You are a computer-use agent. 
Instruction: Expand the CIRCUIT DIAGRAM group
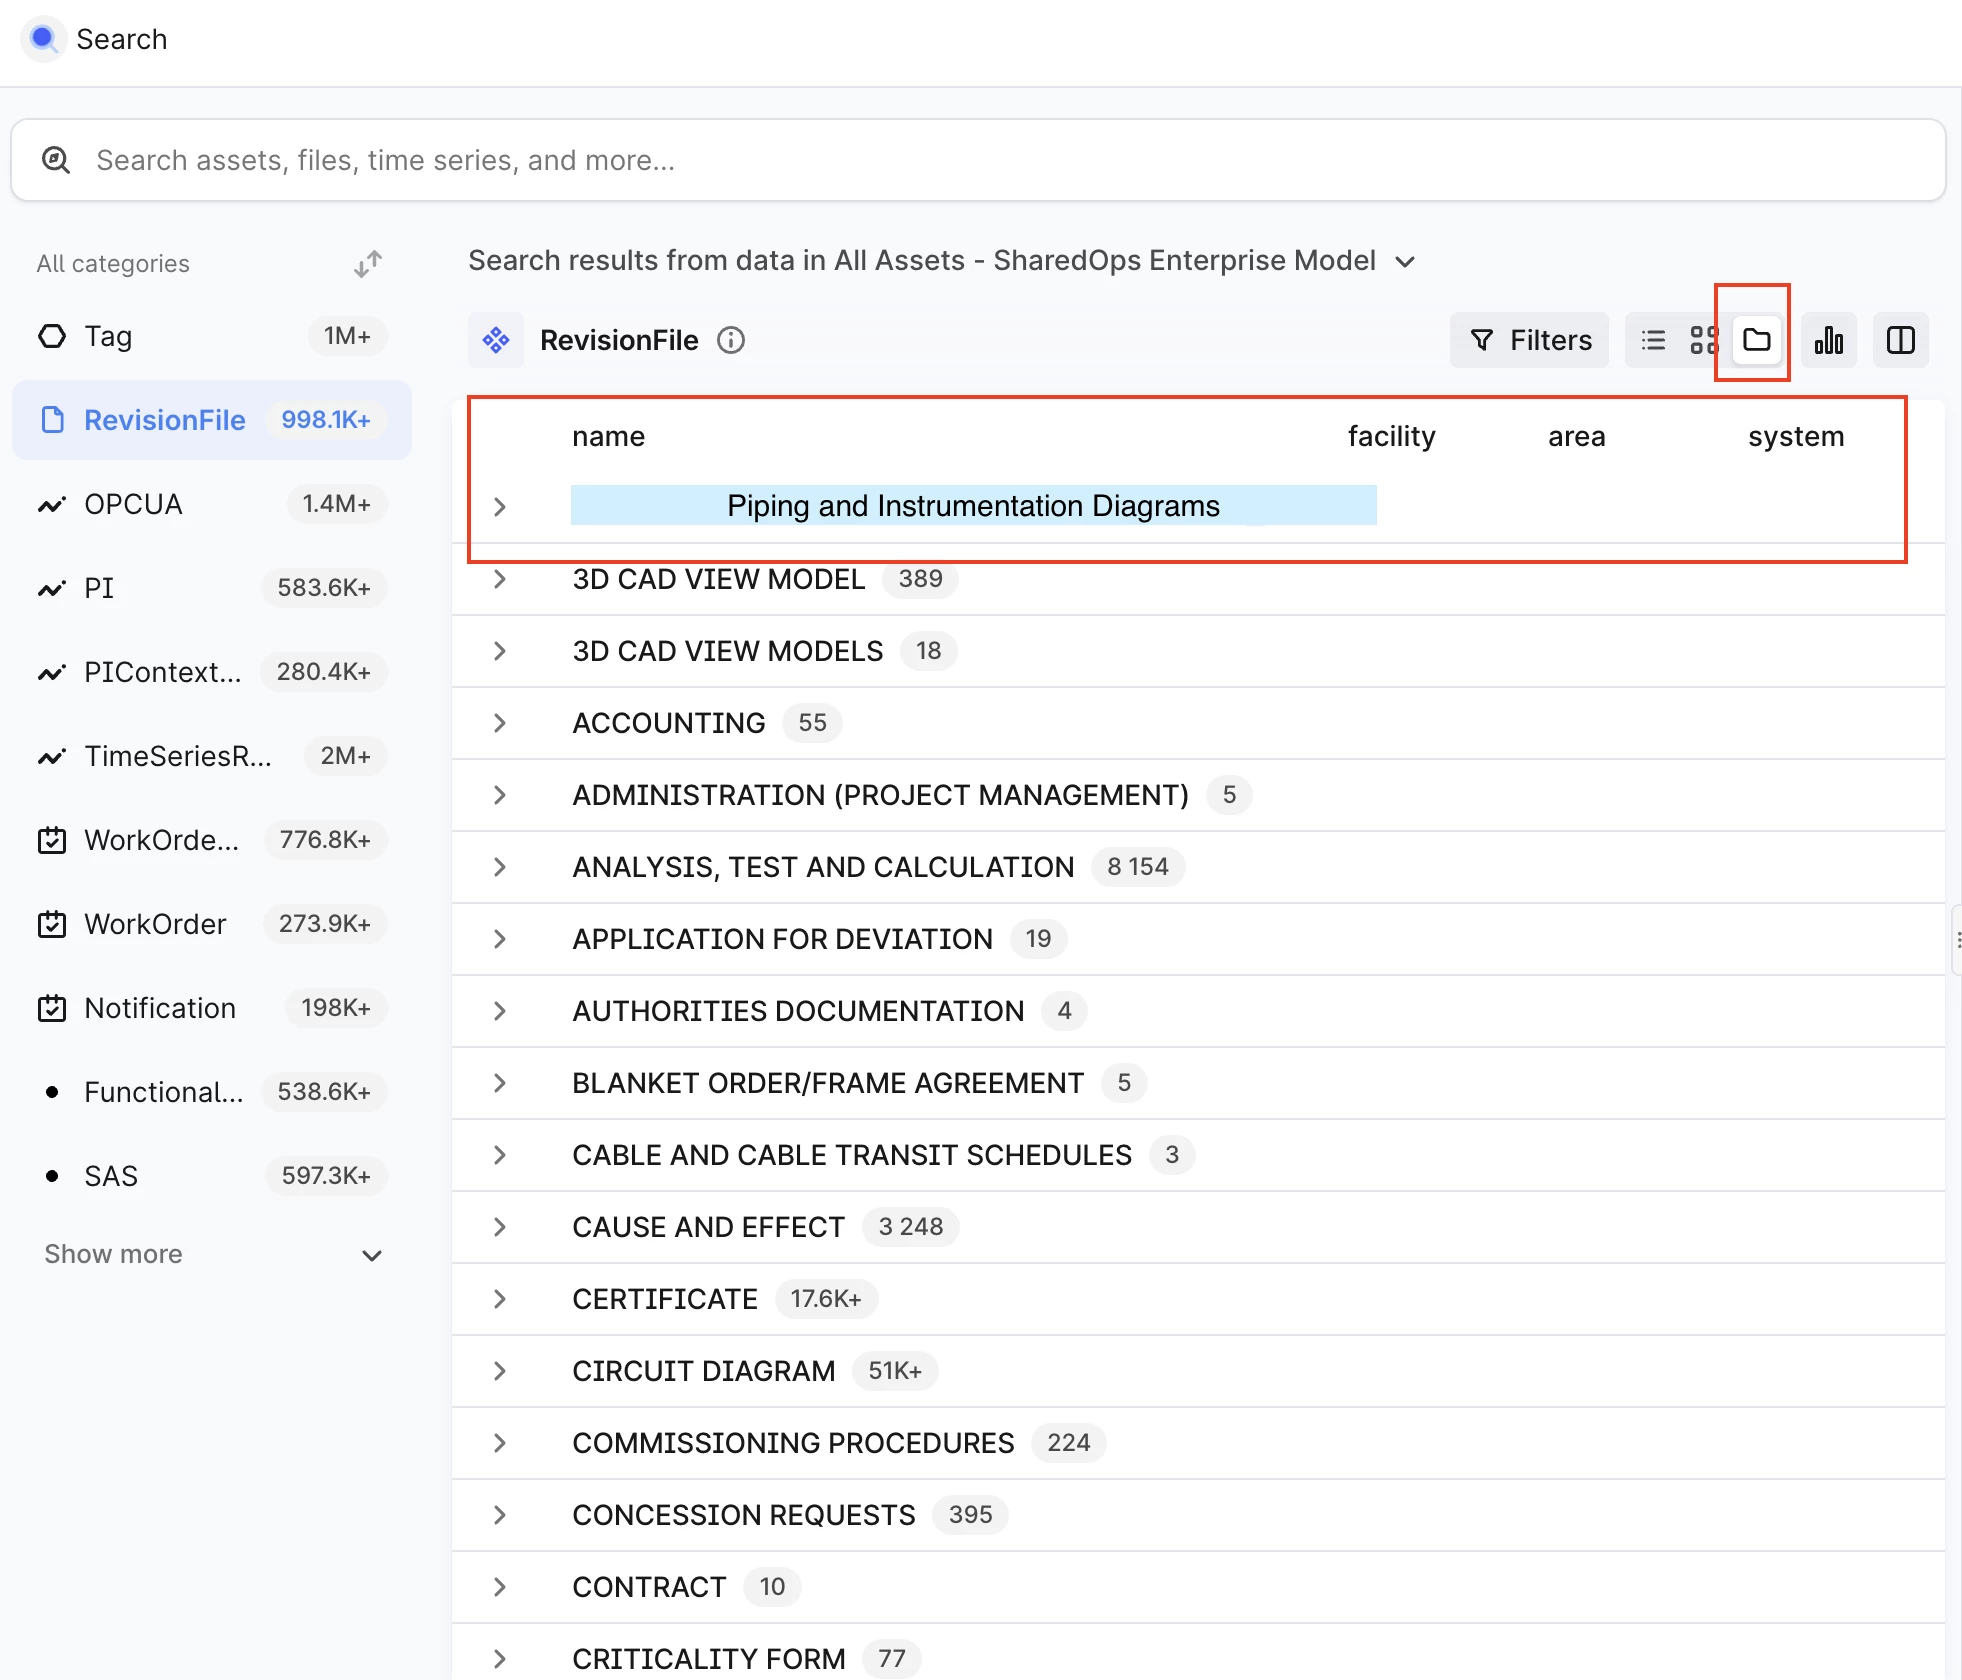tap(500, 1371)
